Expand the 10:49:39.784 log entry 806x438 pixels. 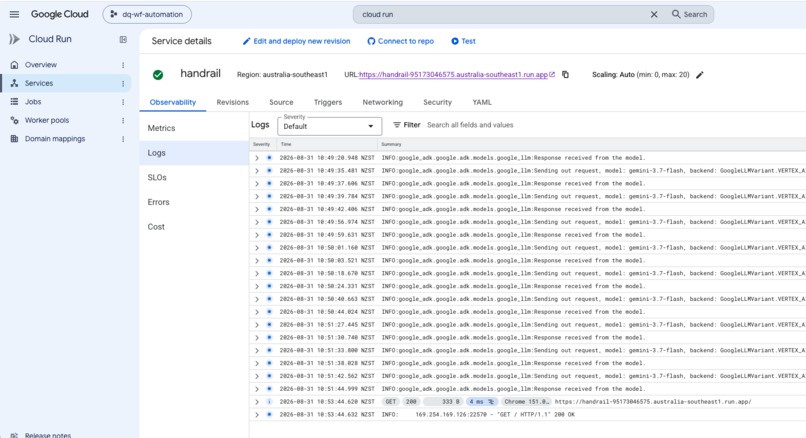coord(257,196)
